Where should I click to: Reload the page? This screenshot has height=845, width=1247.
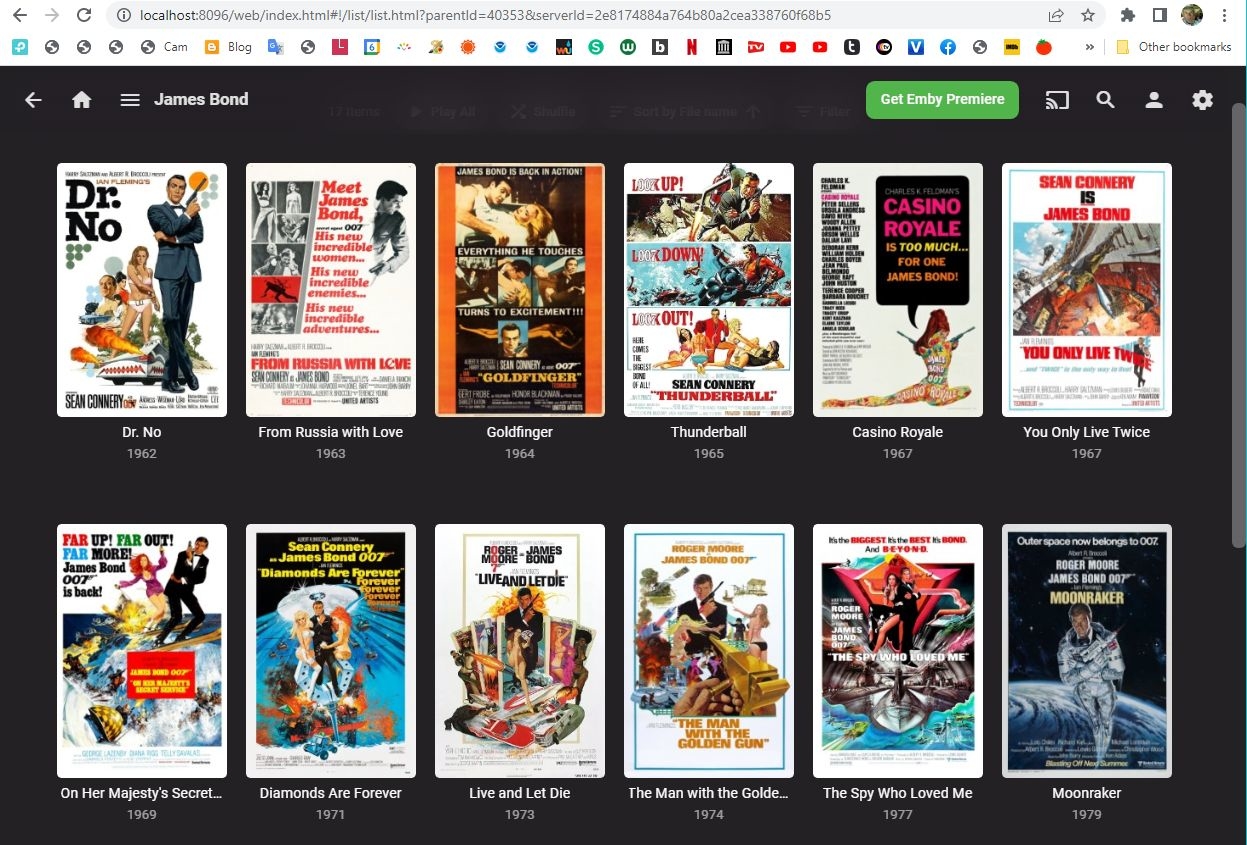point(84,16)
